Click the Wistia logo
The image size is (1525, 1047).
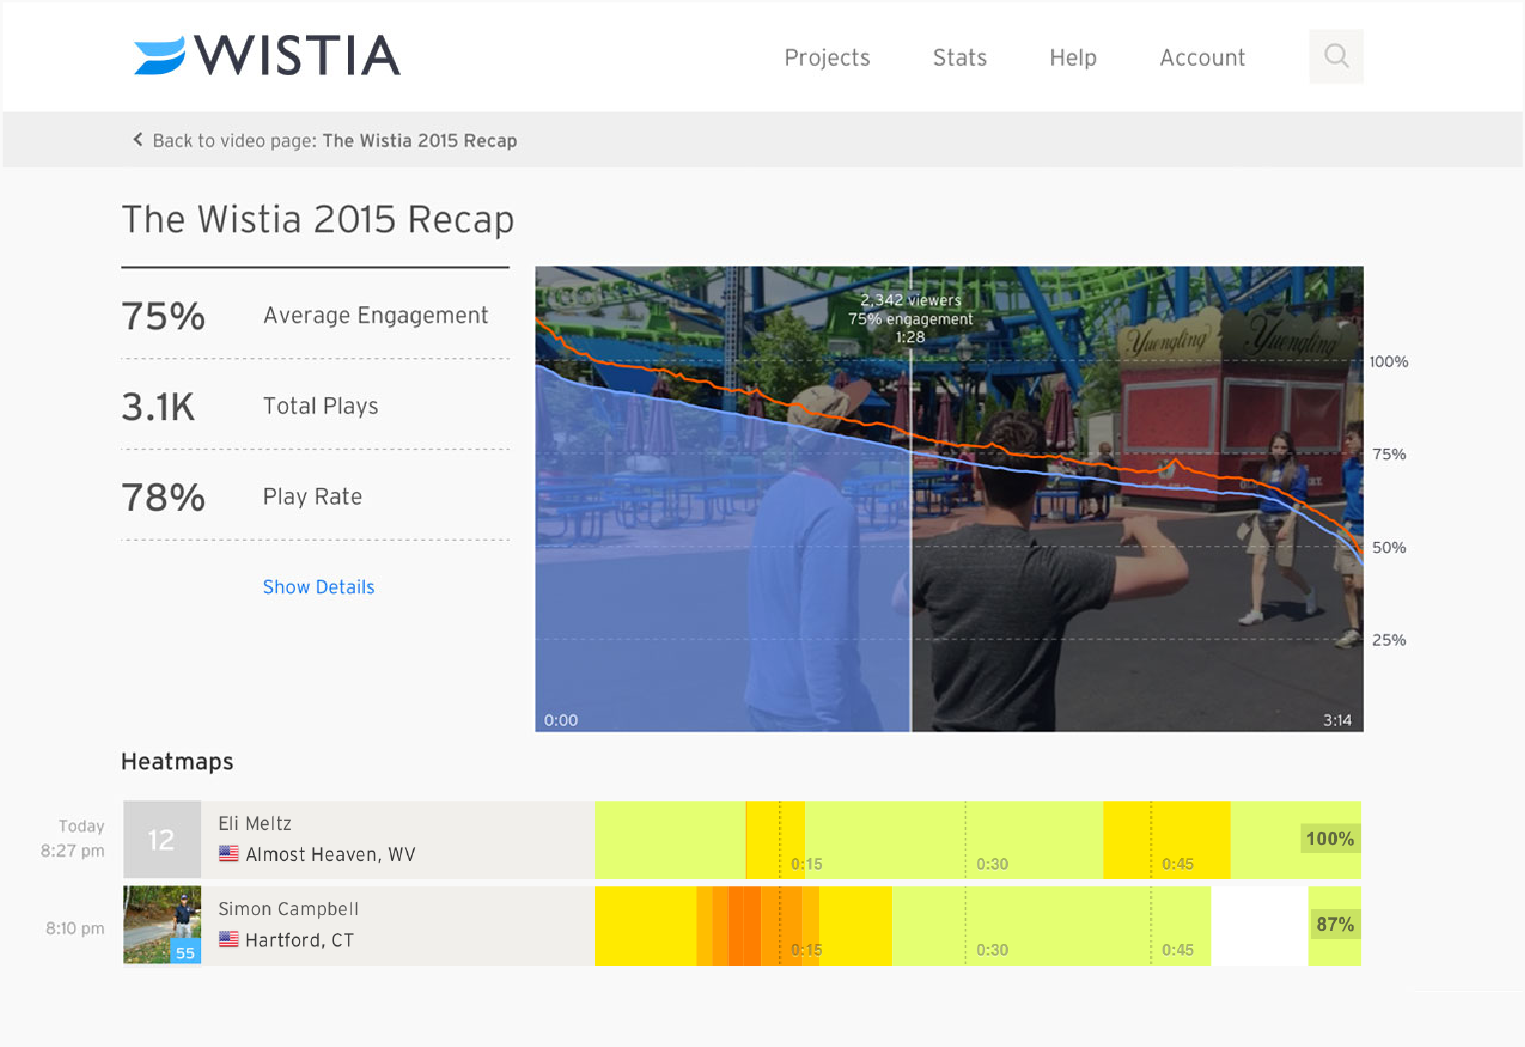pyautogui.click(x=267, y=56)
